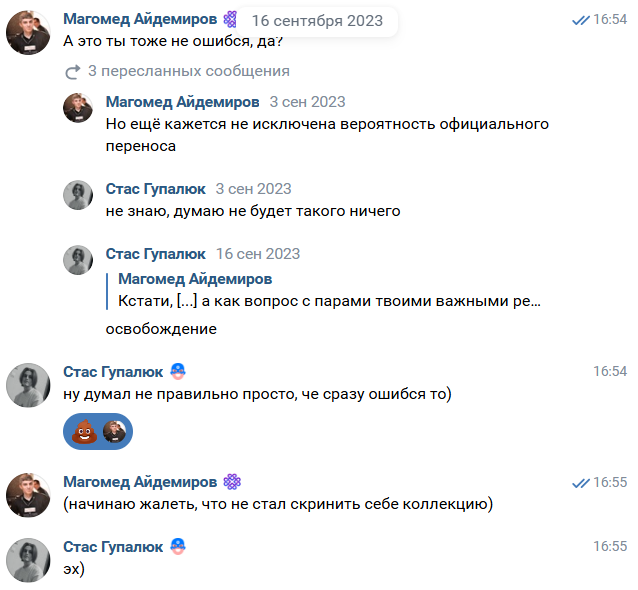Image resolution: width=638 pixels, height=590 pixels.
Task: Click the blue helmet status icon beside last Стас Гупалюк
Action: tap(178, 546)
